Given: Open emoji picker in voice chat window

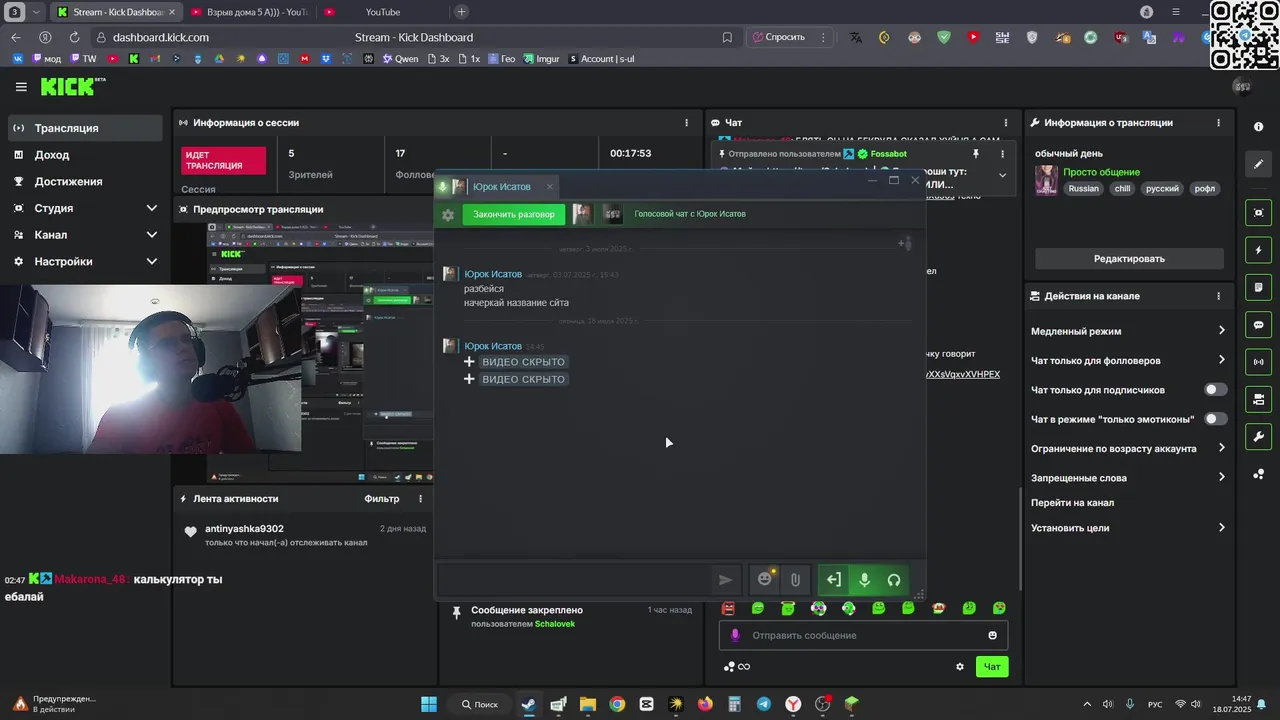Looking at the screenshot, I should pos(765,579).
